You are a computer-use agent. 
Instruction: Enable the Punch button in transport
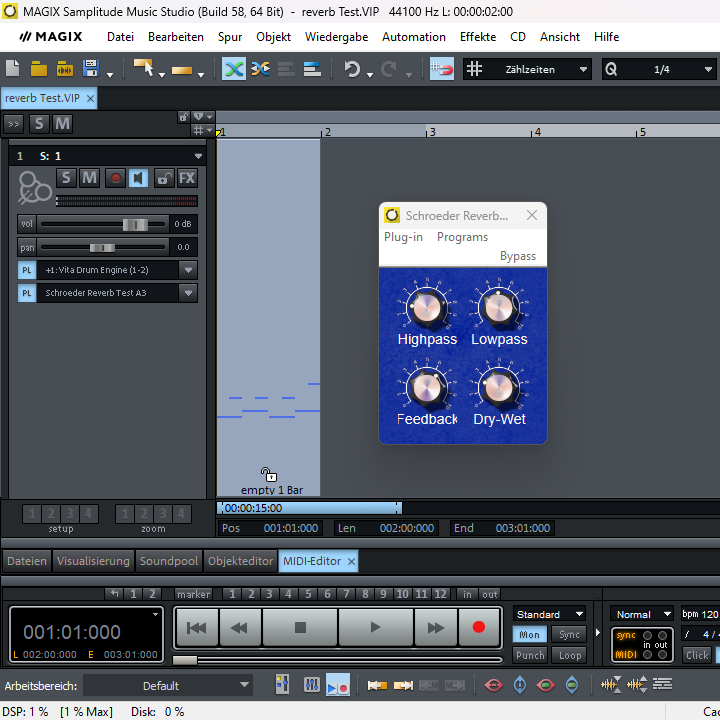click(x=529, y=655)
